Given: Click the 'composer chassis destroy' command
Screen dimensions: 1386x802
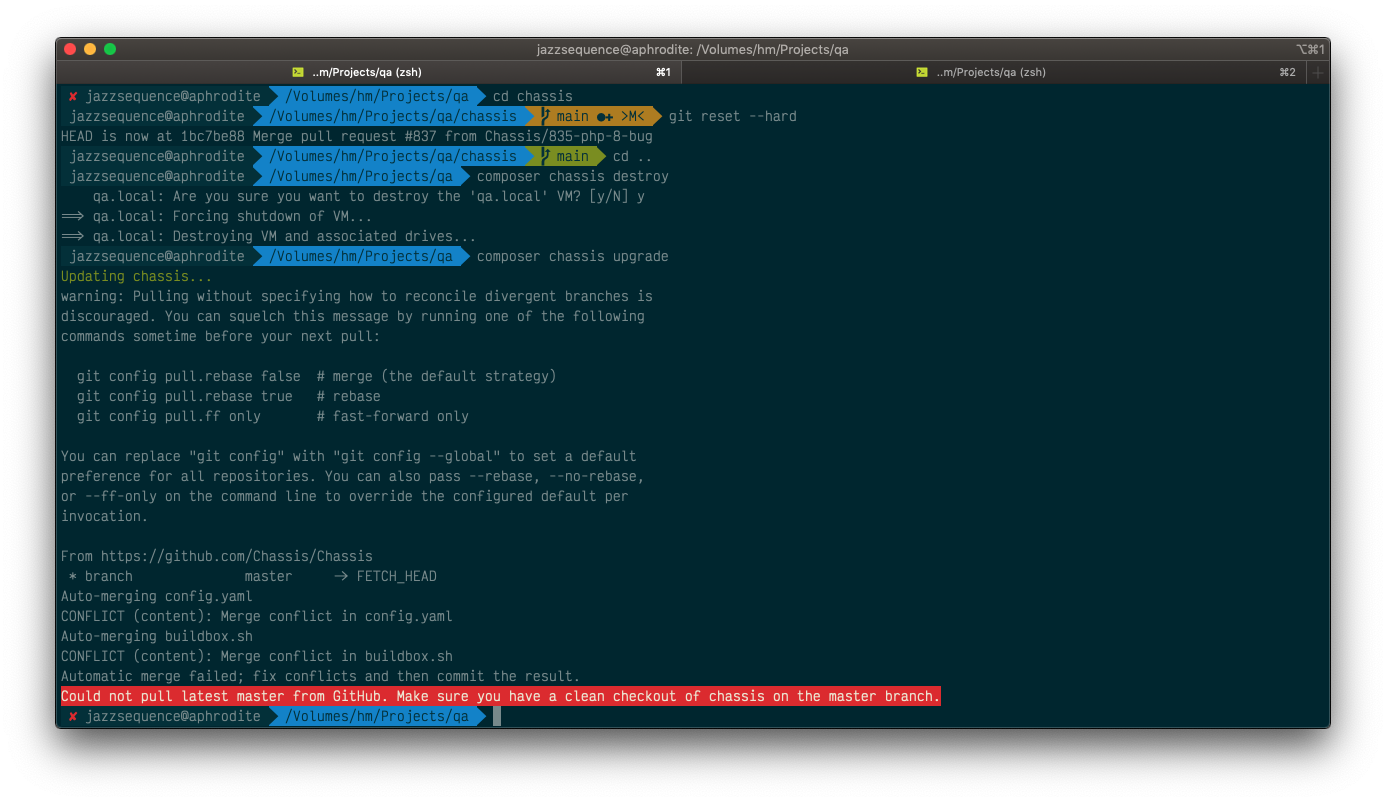Looking at the screenshot, I should [x=573, y=177].
